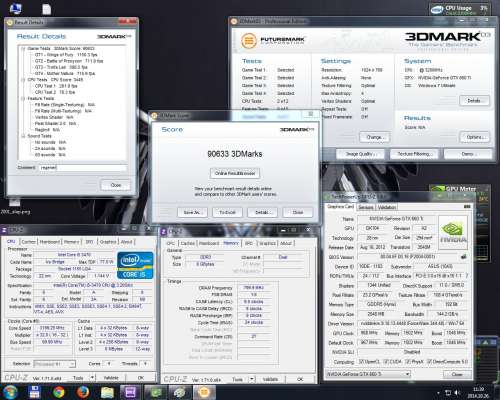Click Close button in GPU-Z window
The width and height of the screenshot is (500, 400).
pos(457,374)
